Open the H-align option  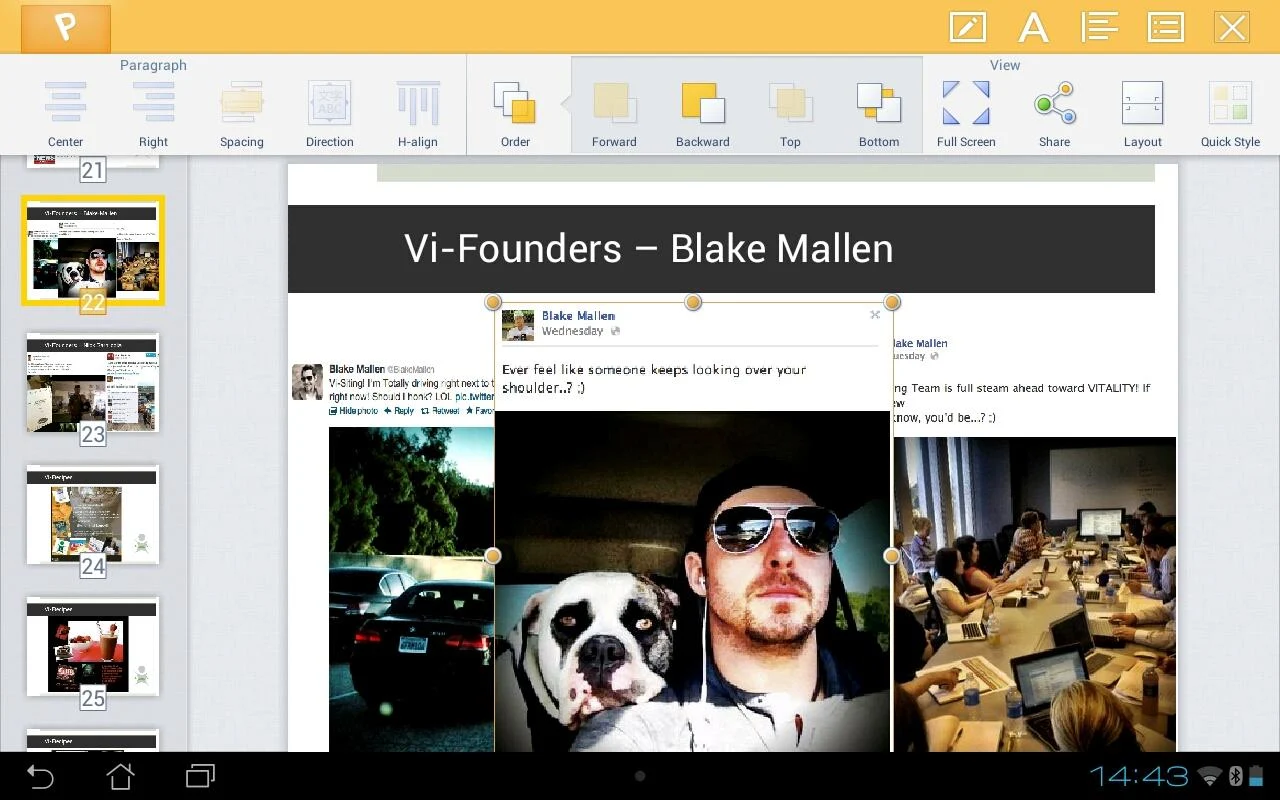(418, 113)
